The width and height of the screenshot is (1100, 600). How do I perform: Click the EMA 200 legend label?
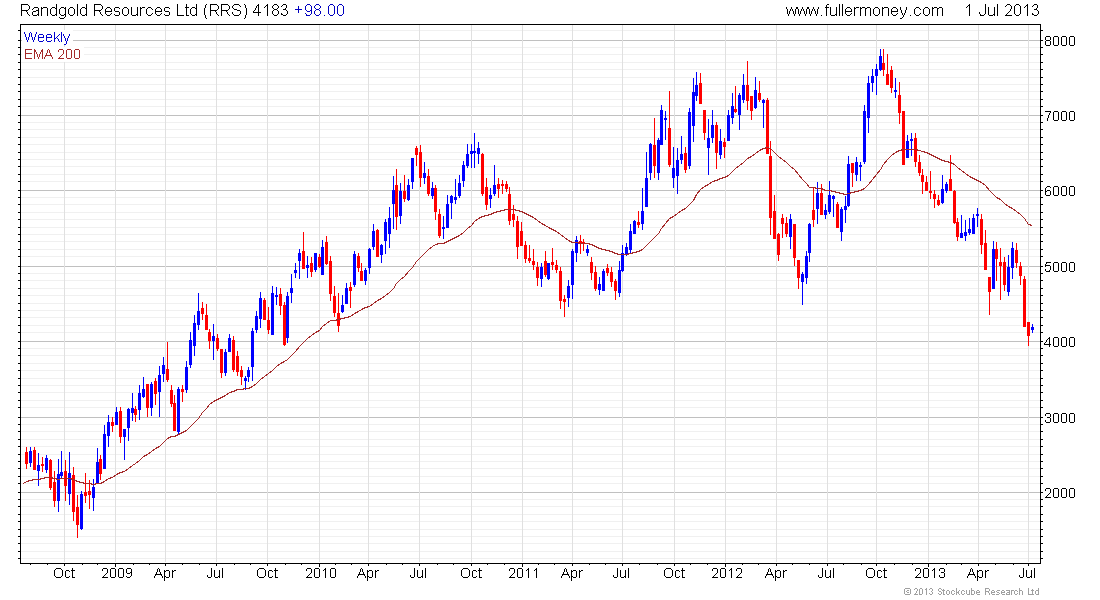[x=52, y=55]
